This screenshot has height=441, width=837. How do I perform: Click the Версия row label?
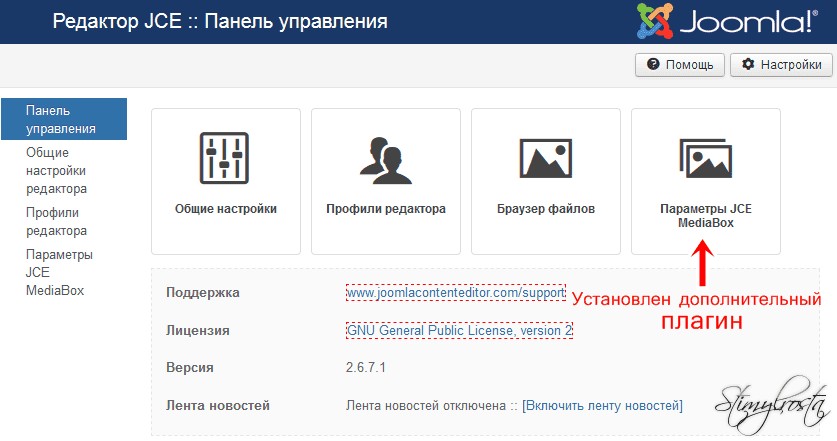pos(189,367)
